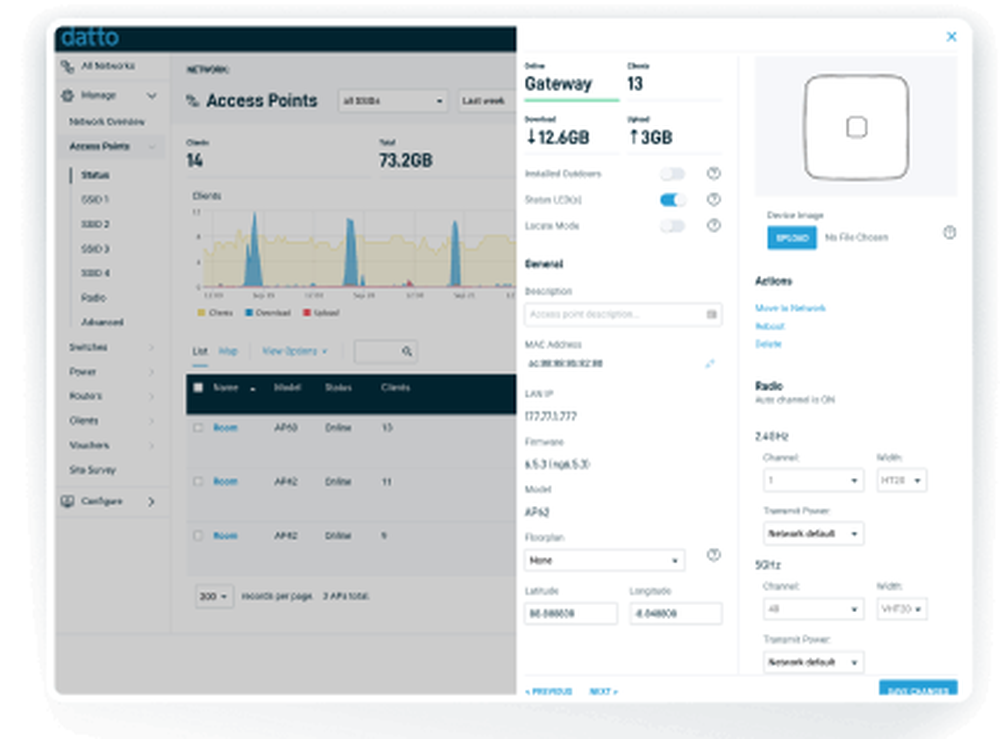
Task: Click the Manage gear icon
Action: click(68, 96)
